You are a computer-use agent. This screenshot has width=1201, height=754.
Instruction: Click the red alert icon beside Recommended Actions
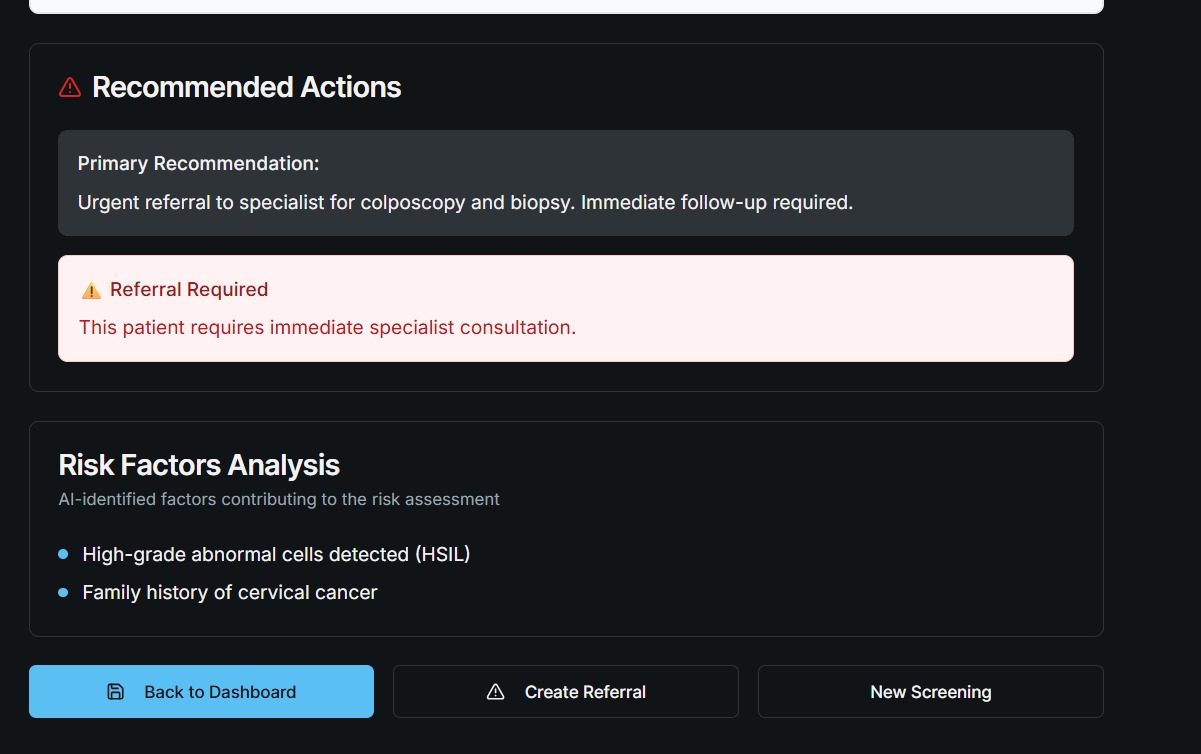(70, 88)
